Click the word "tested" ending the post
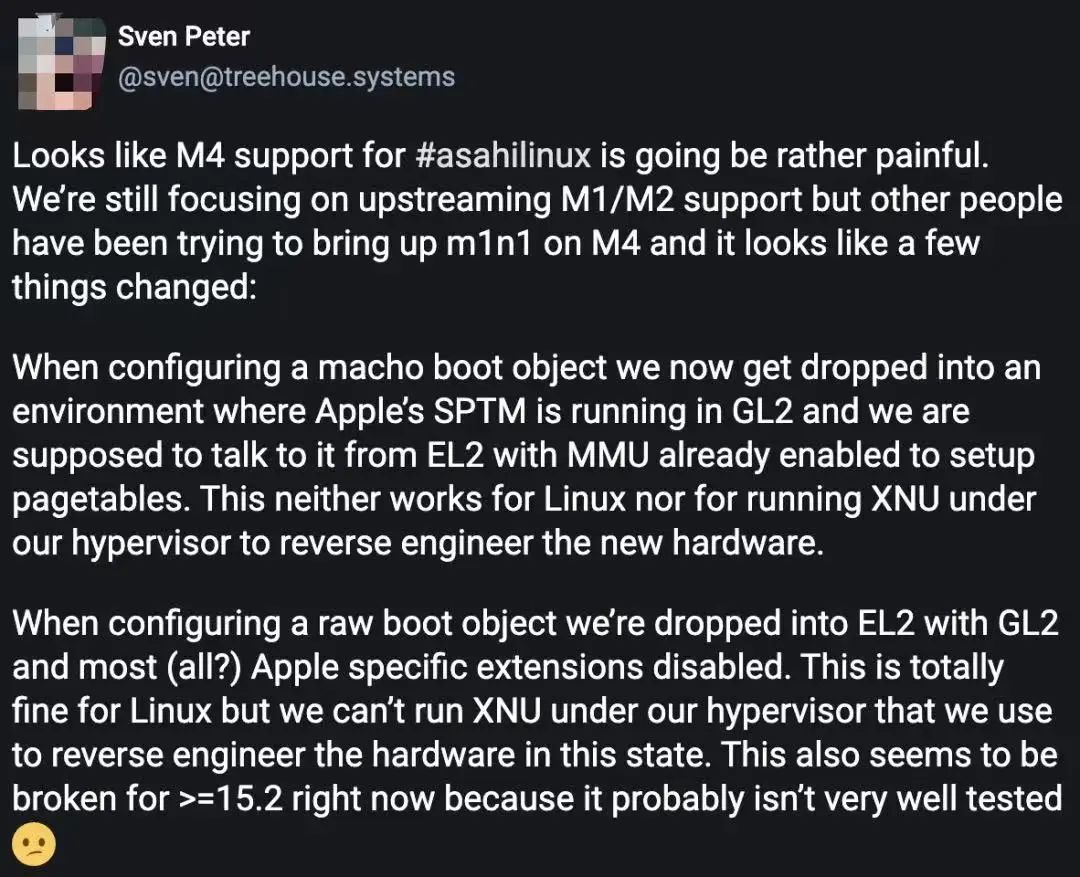The height and width of the screenshot is (877, 1080). 1009,798
